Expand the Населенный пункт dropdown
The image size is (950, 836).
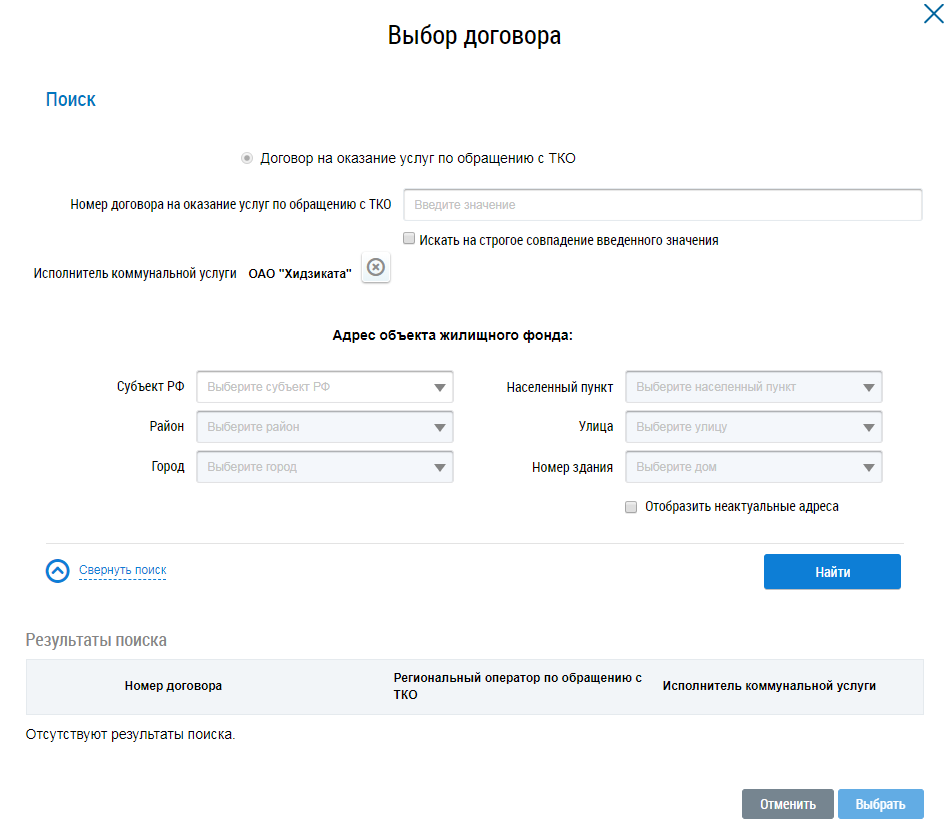click(754, 387)
